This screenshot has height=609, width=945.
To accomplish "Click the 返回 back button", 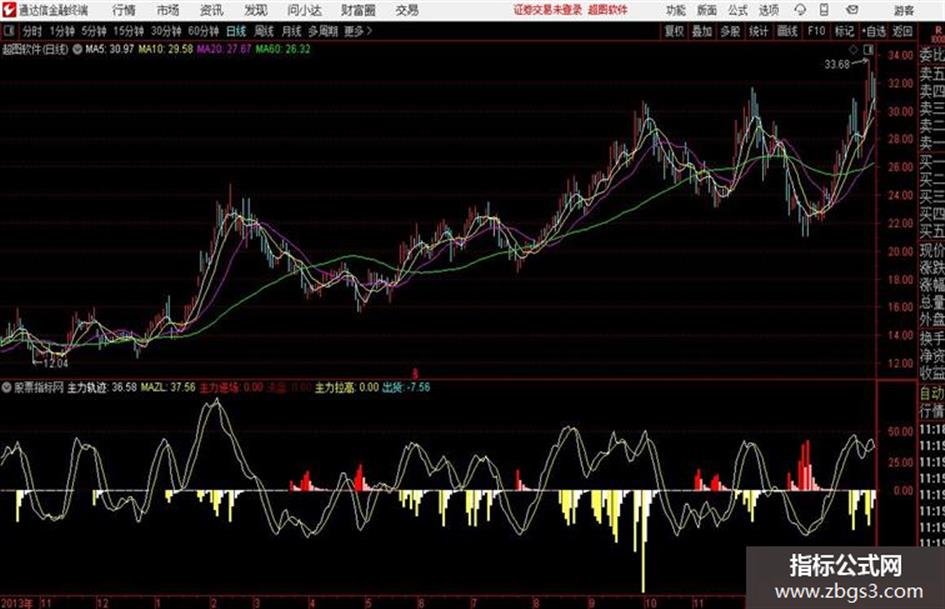I will pyautogui.click(x=903, y=31).
